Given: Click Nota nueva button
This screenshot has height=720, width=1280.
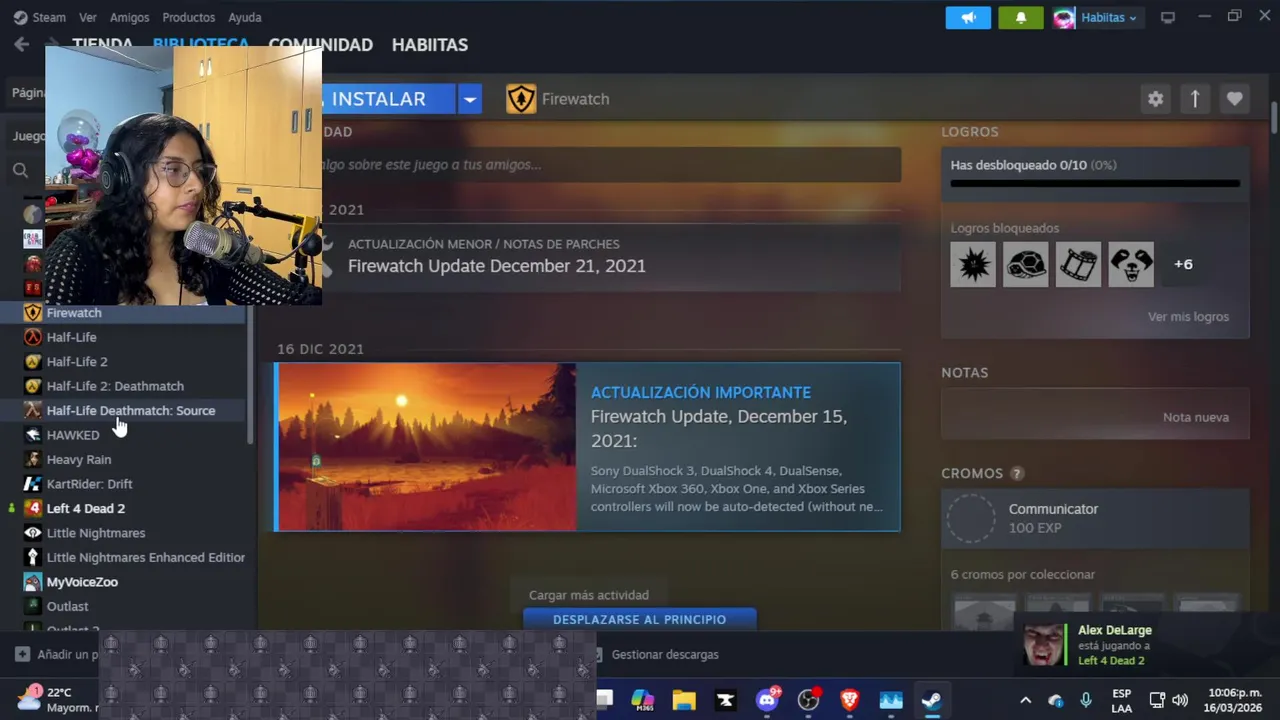Looking at the screenshot, I should (1196, 417).
